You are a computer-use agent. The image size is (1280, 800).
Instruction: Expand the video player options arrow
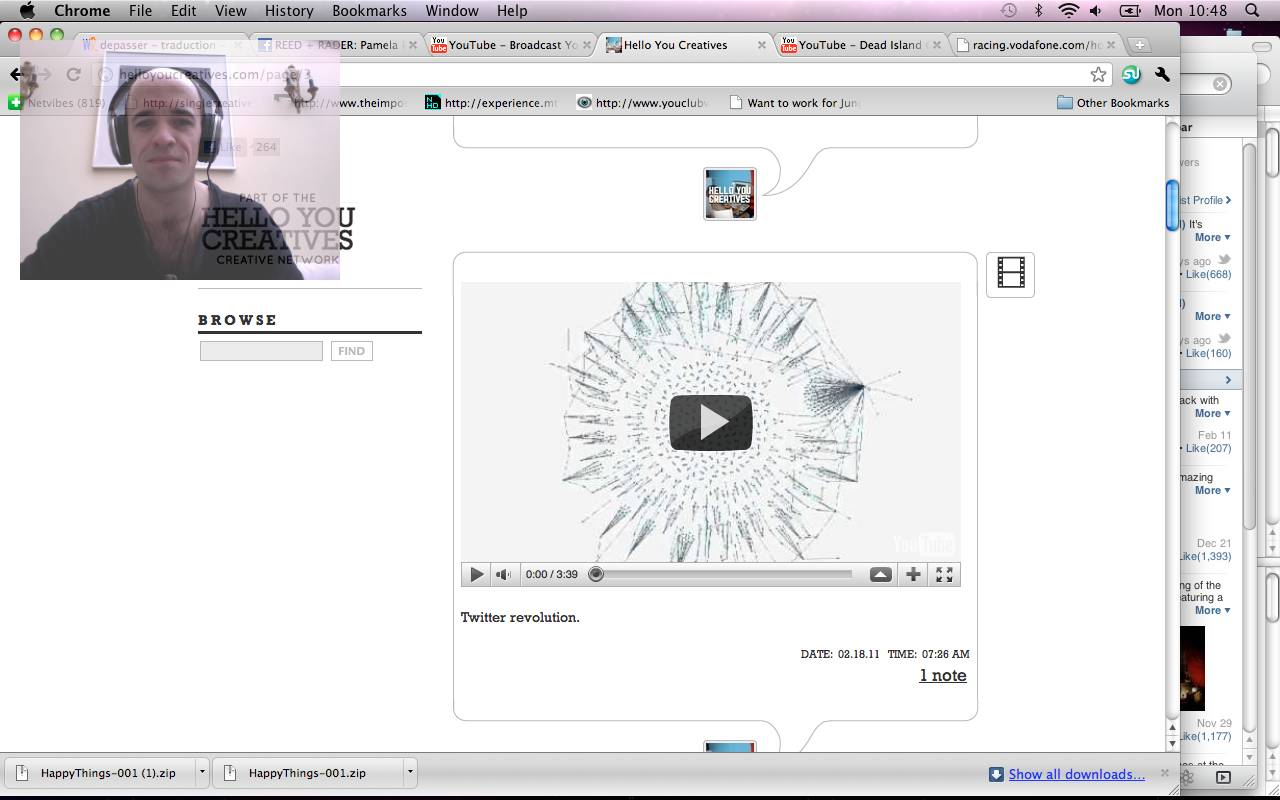point(880,574)
